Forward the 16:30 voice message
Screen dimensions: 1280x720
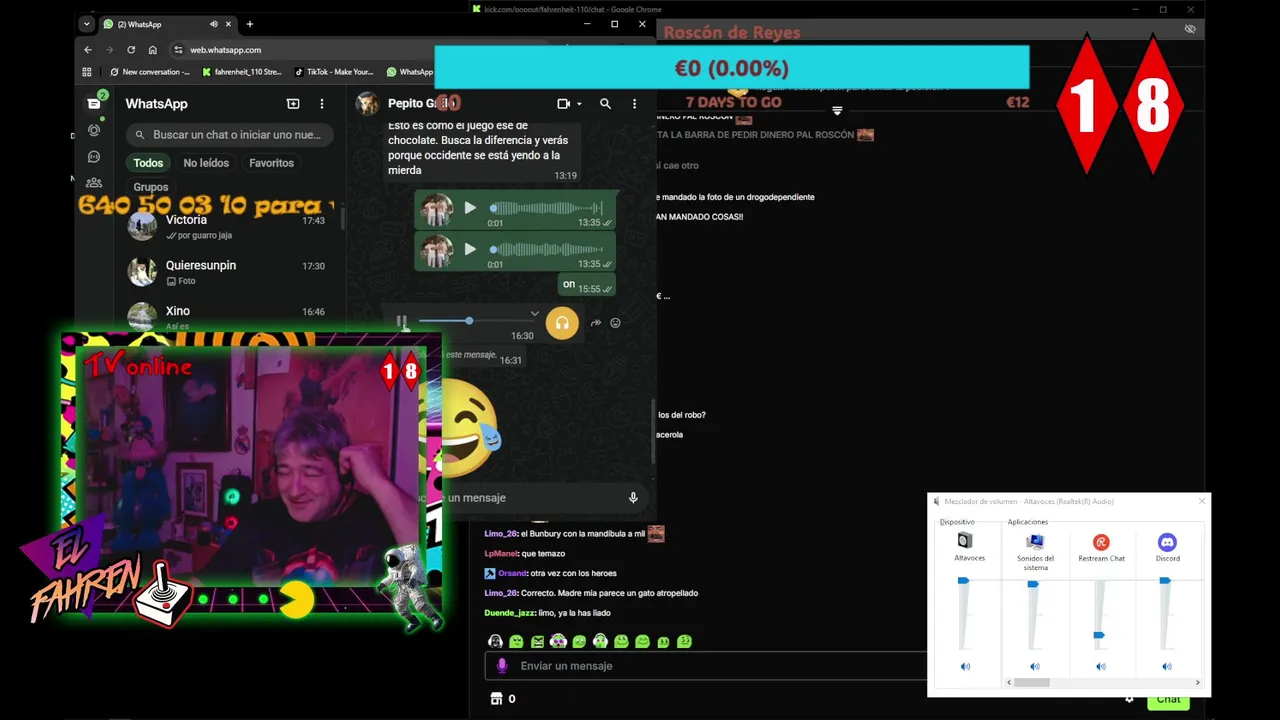[596, 323]
